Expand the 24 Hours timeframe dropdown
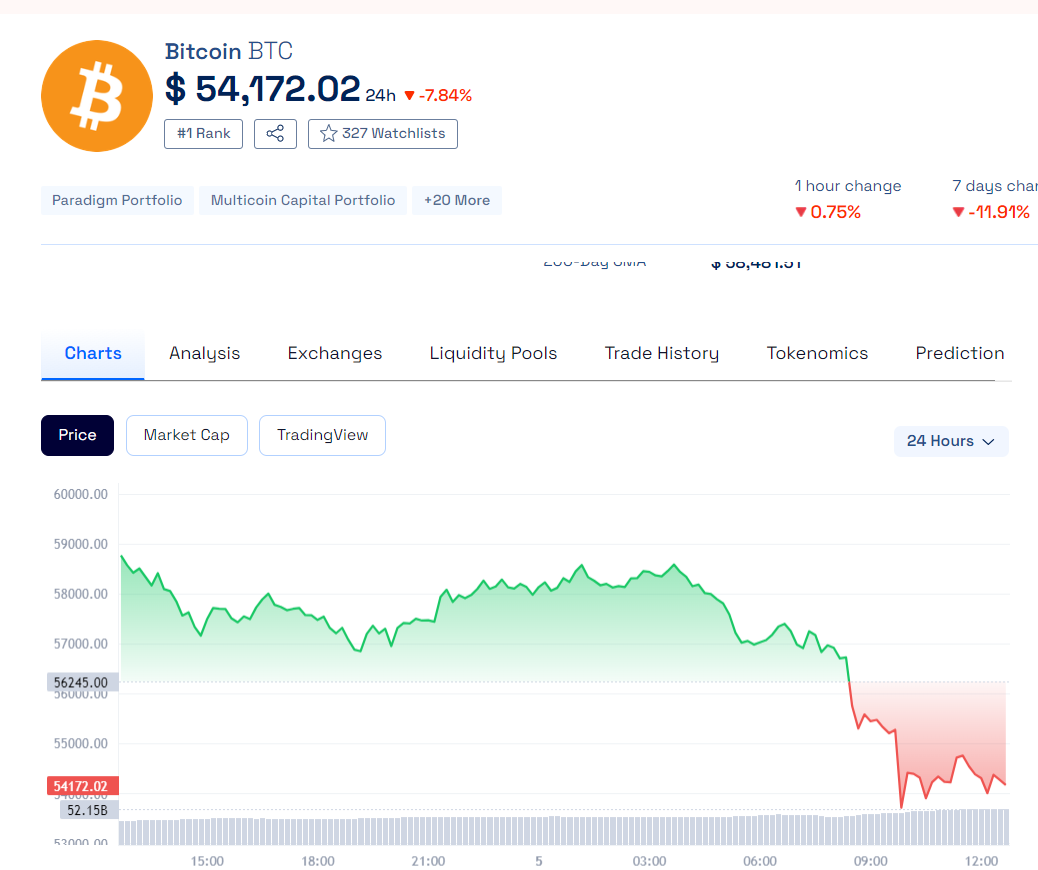Viewport: 1038px width, 870px height. 950,441
